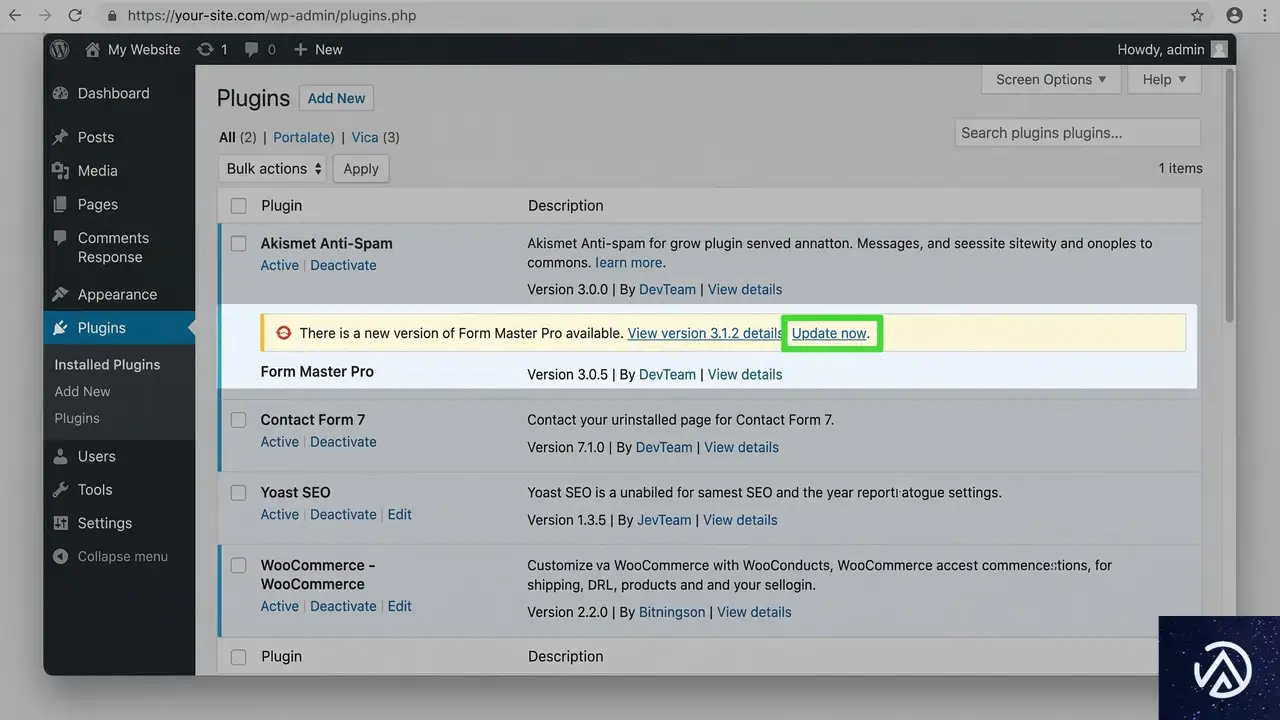Open Dashboard from the sidebar
The width and height of the screenshot is (1280, 720).
tap(113, 93)
